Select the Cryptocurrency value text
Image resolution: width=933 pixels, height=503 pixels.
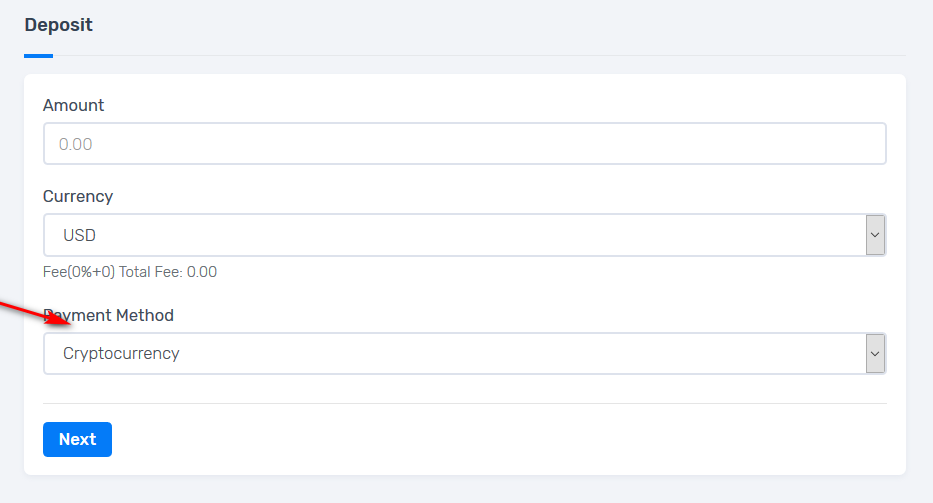[x=121, y=354]
